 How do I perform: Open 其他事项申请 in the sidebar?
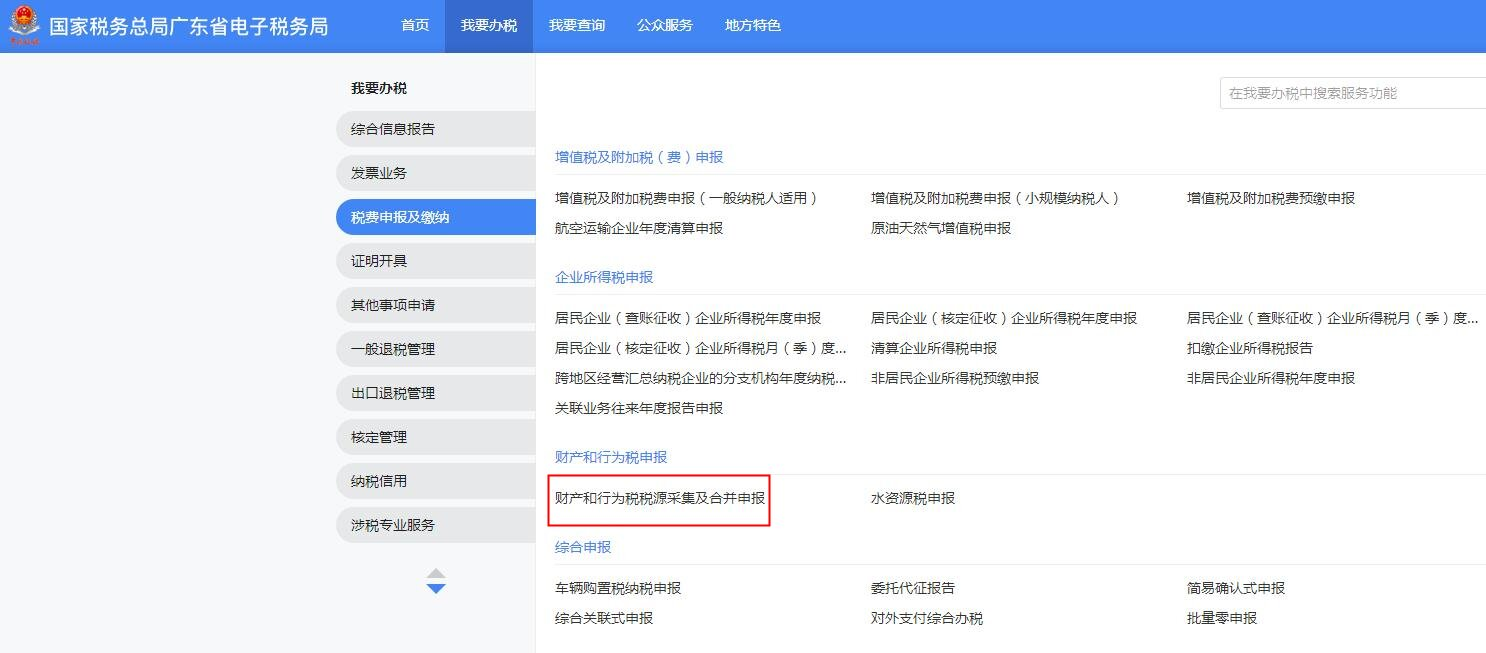pyautogui.click(x=436, y=305)
